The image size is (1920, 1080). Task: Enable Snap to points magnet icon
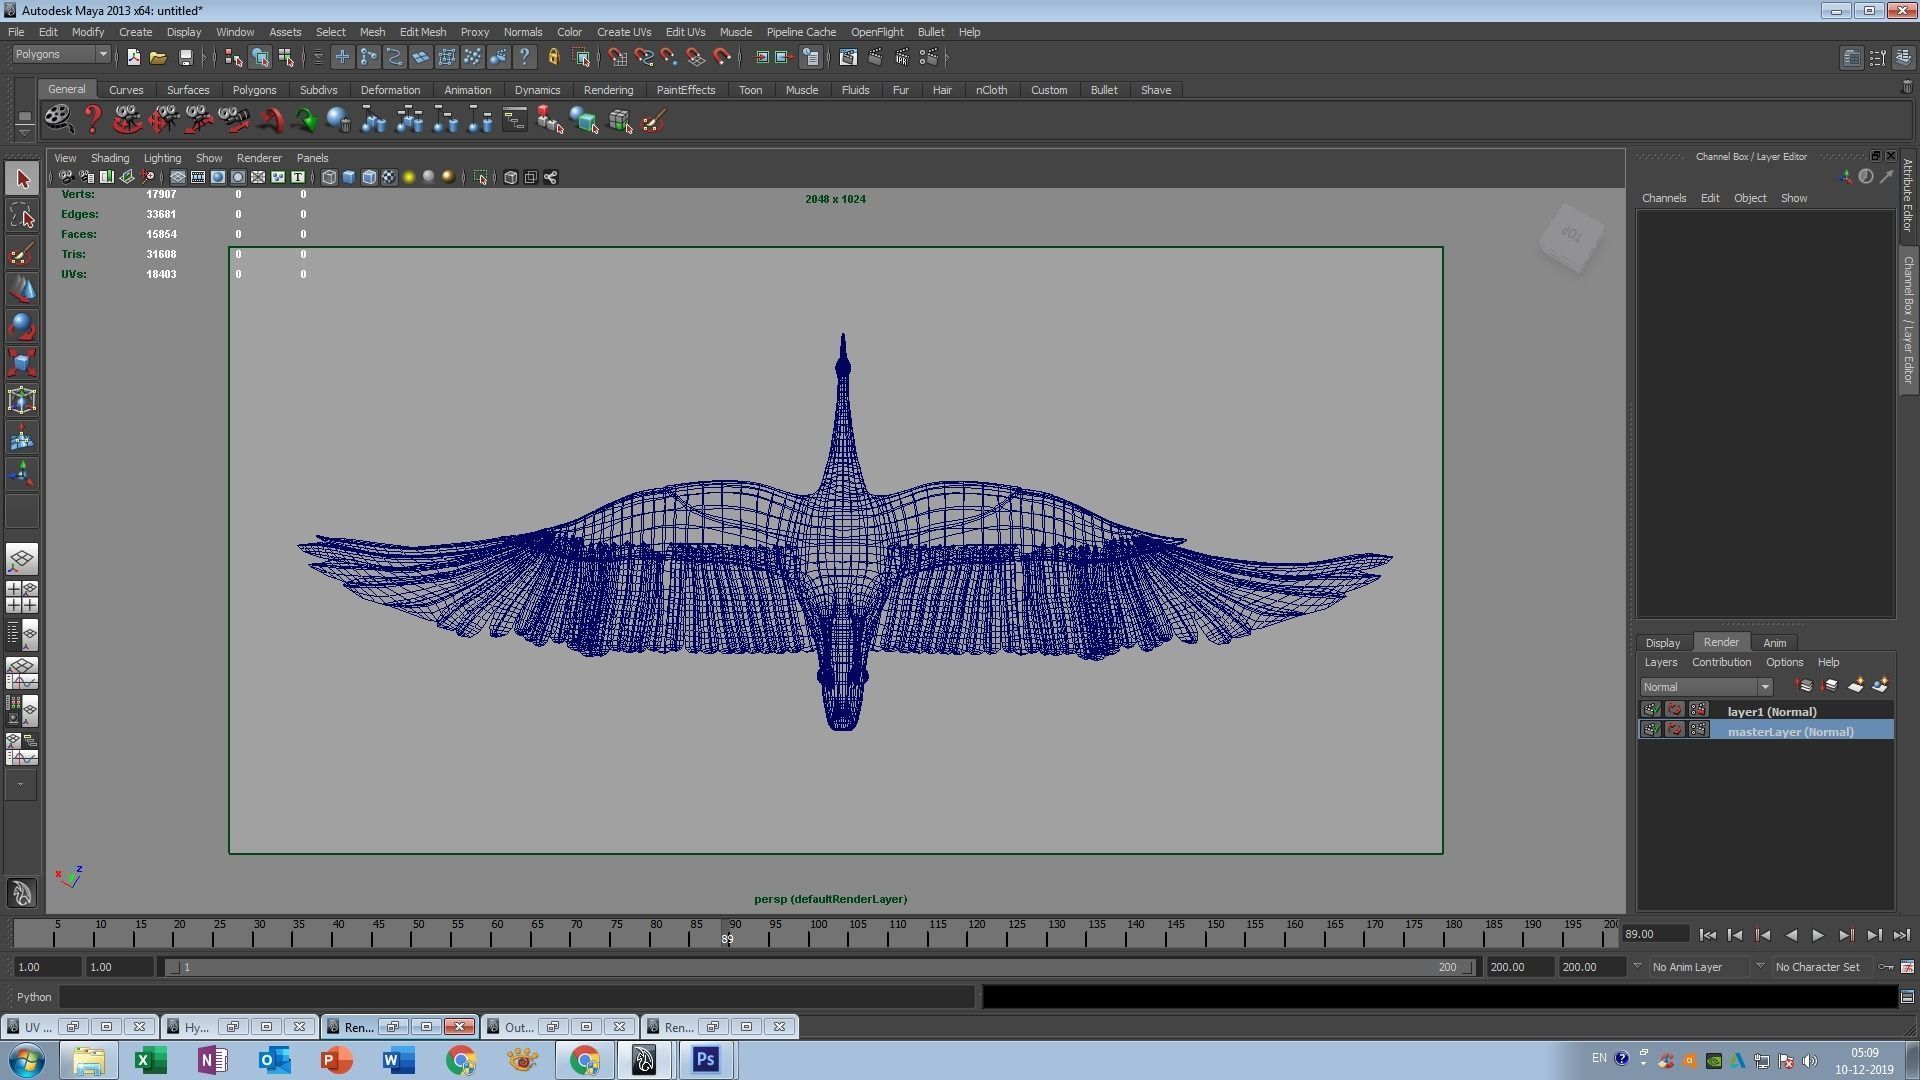click(669, 57)
